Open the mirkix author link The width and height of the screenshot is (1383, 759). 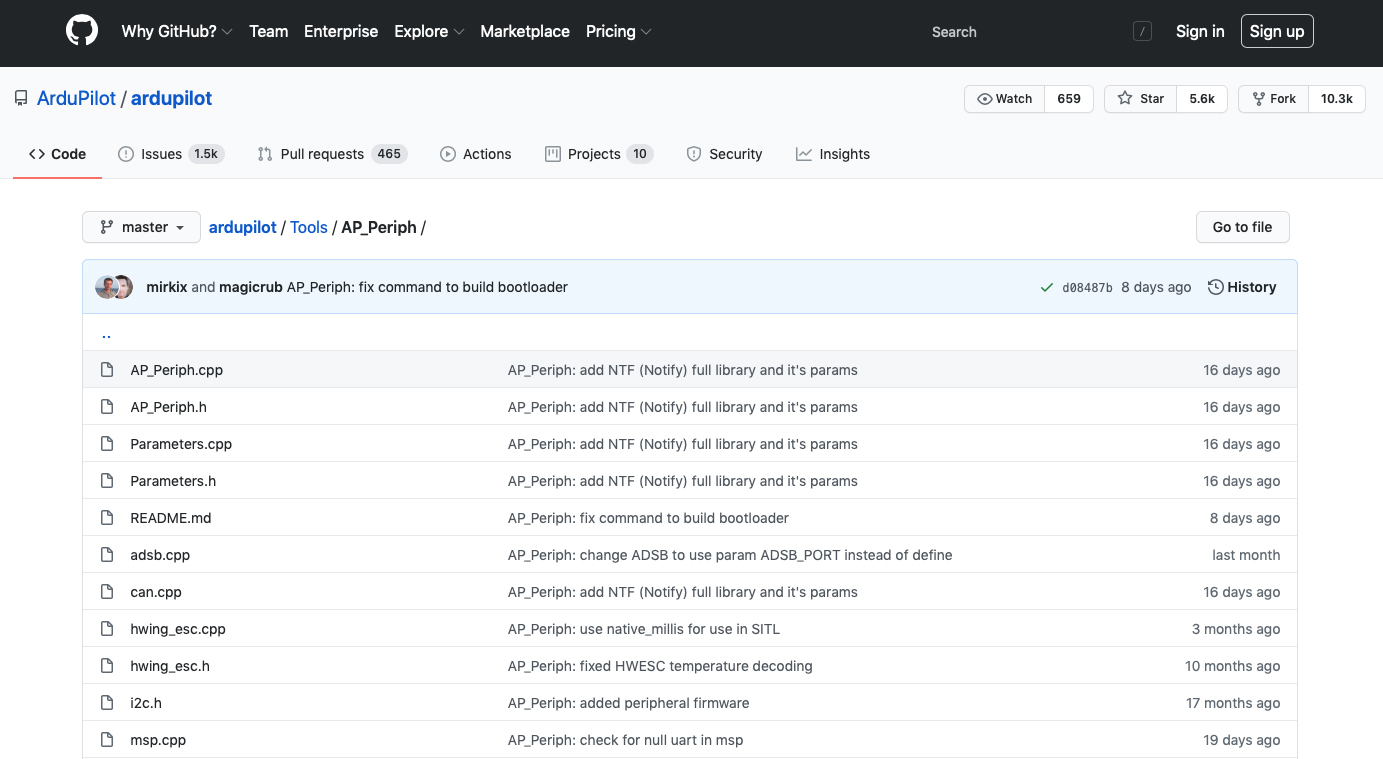coord(167,287)
